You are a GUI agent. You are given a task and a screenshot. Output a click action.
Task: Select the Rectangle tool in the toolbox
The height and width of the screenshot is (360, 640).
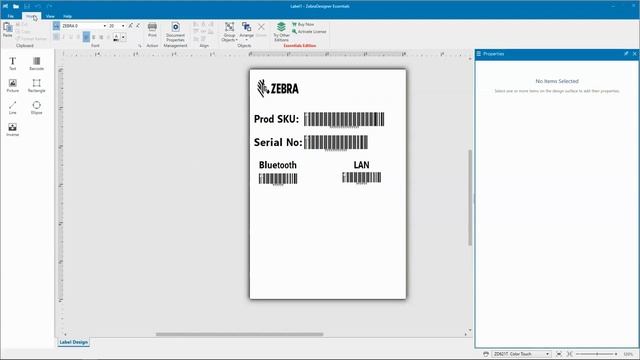(x=36, y=85)
